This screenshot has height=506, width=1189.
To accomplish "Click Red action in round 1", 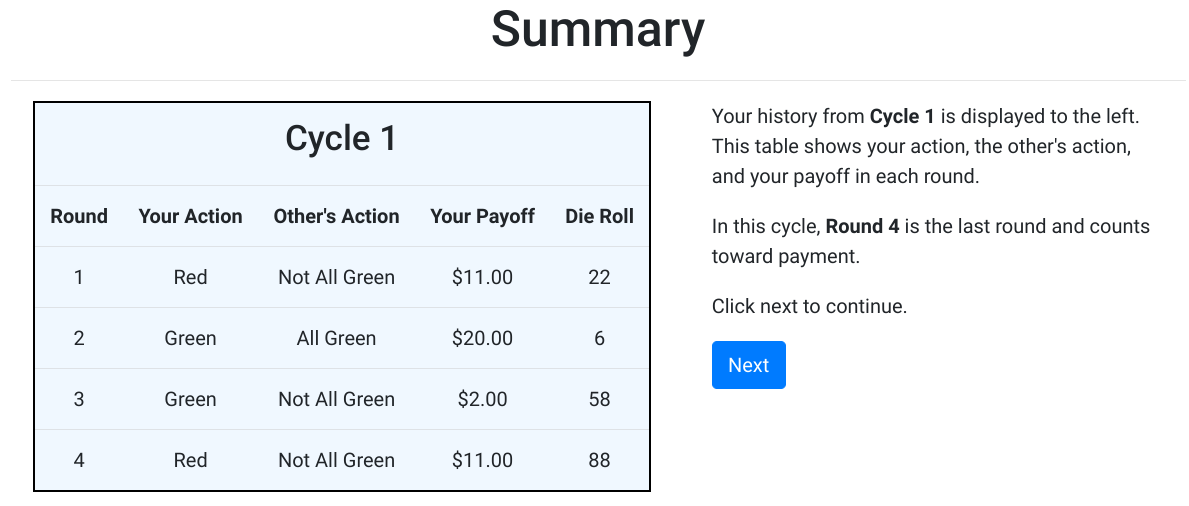I will point(190,277).
